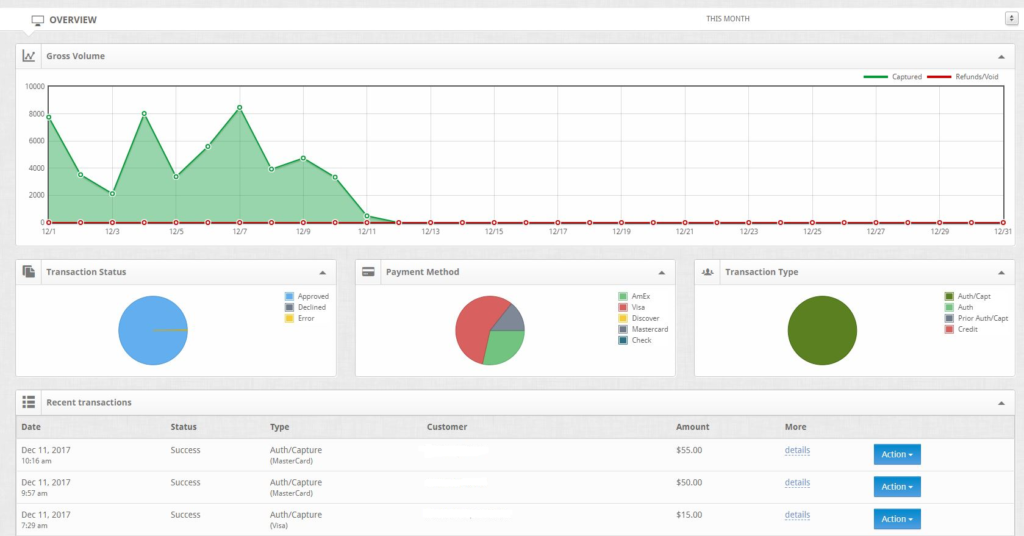Open Action menu for $55.00 transaction
The height and width of the screenshot is (536, 1024).
[x=897, y=454]
